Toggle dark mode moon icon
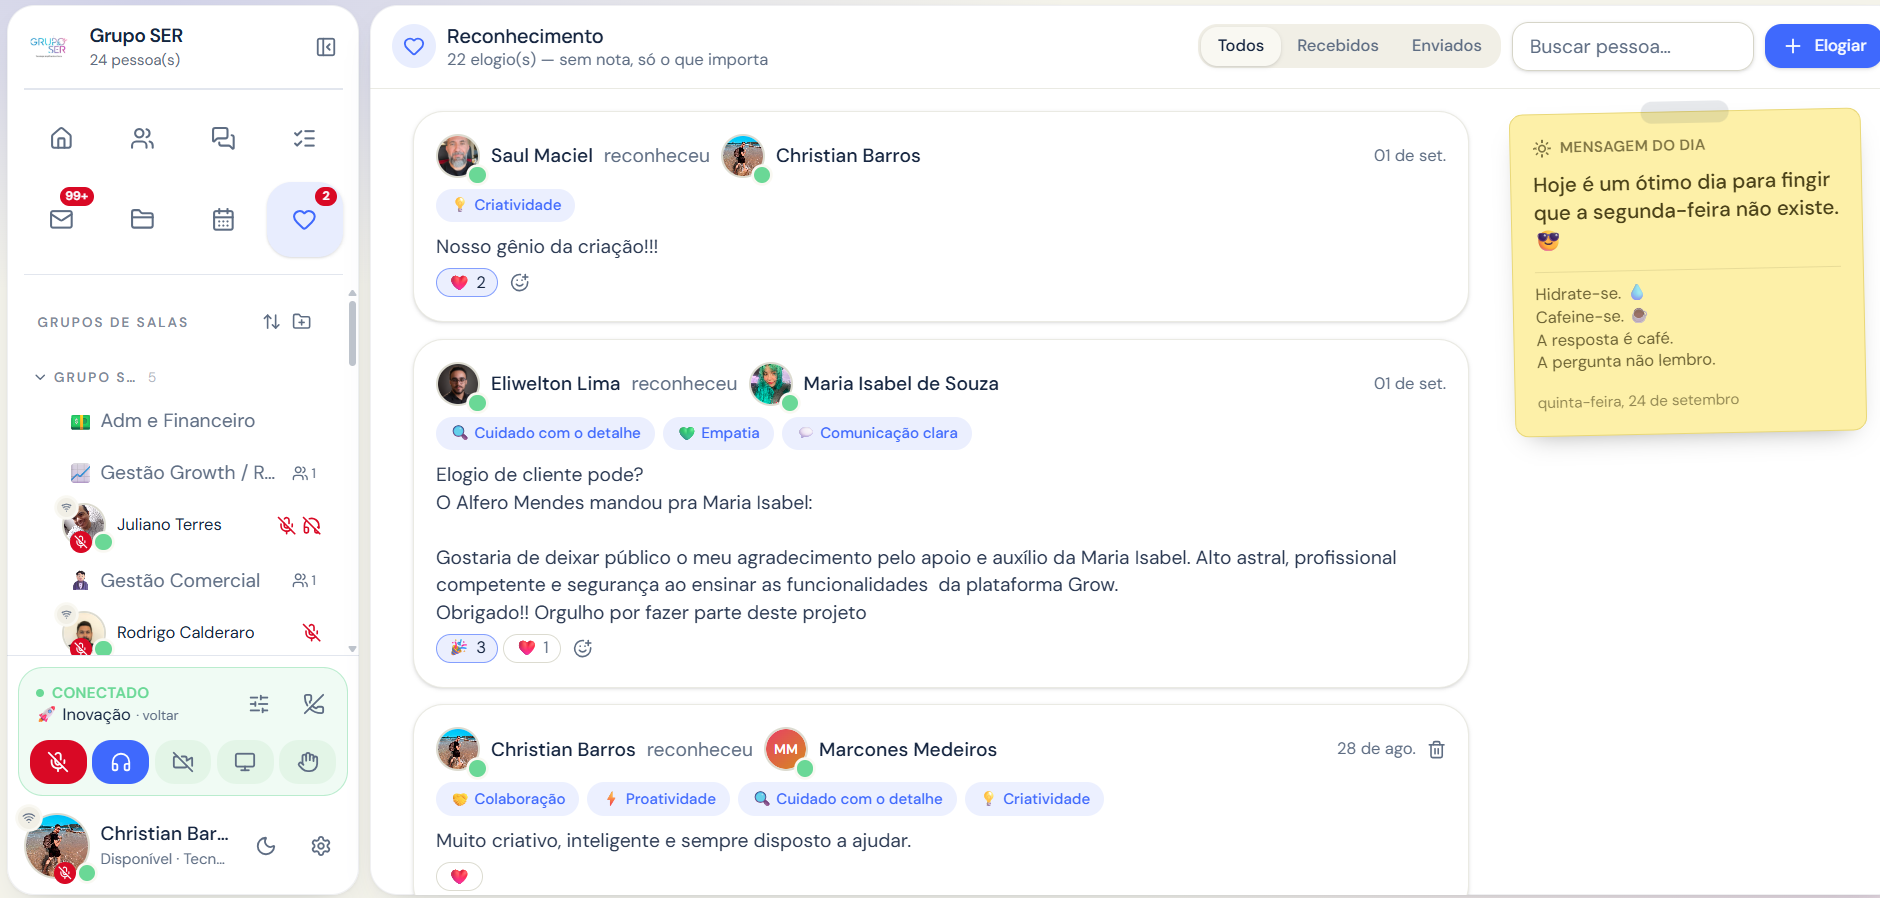 click(266, 846)
